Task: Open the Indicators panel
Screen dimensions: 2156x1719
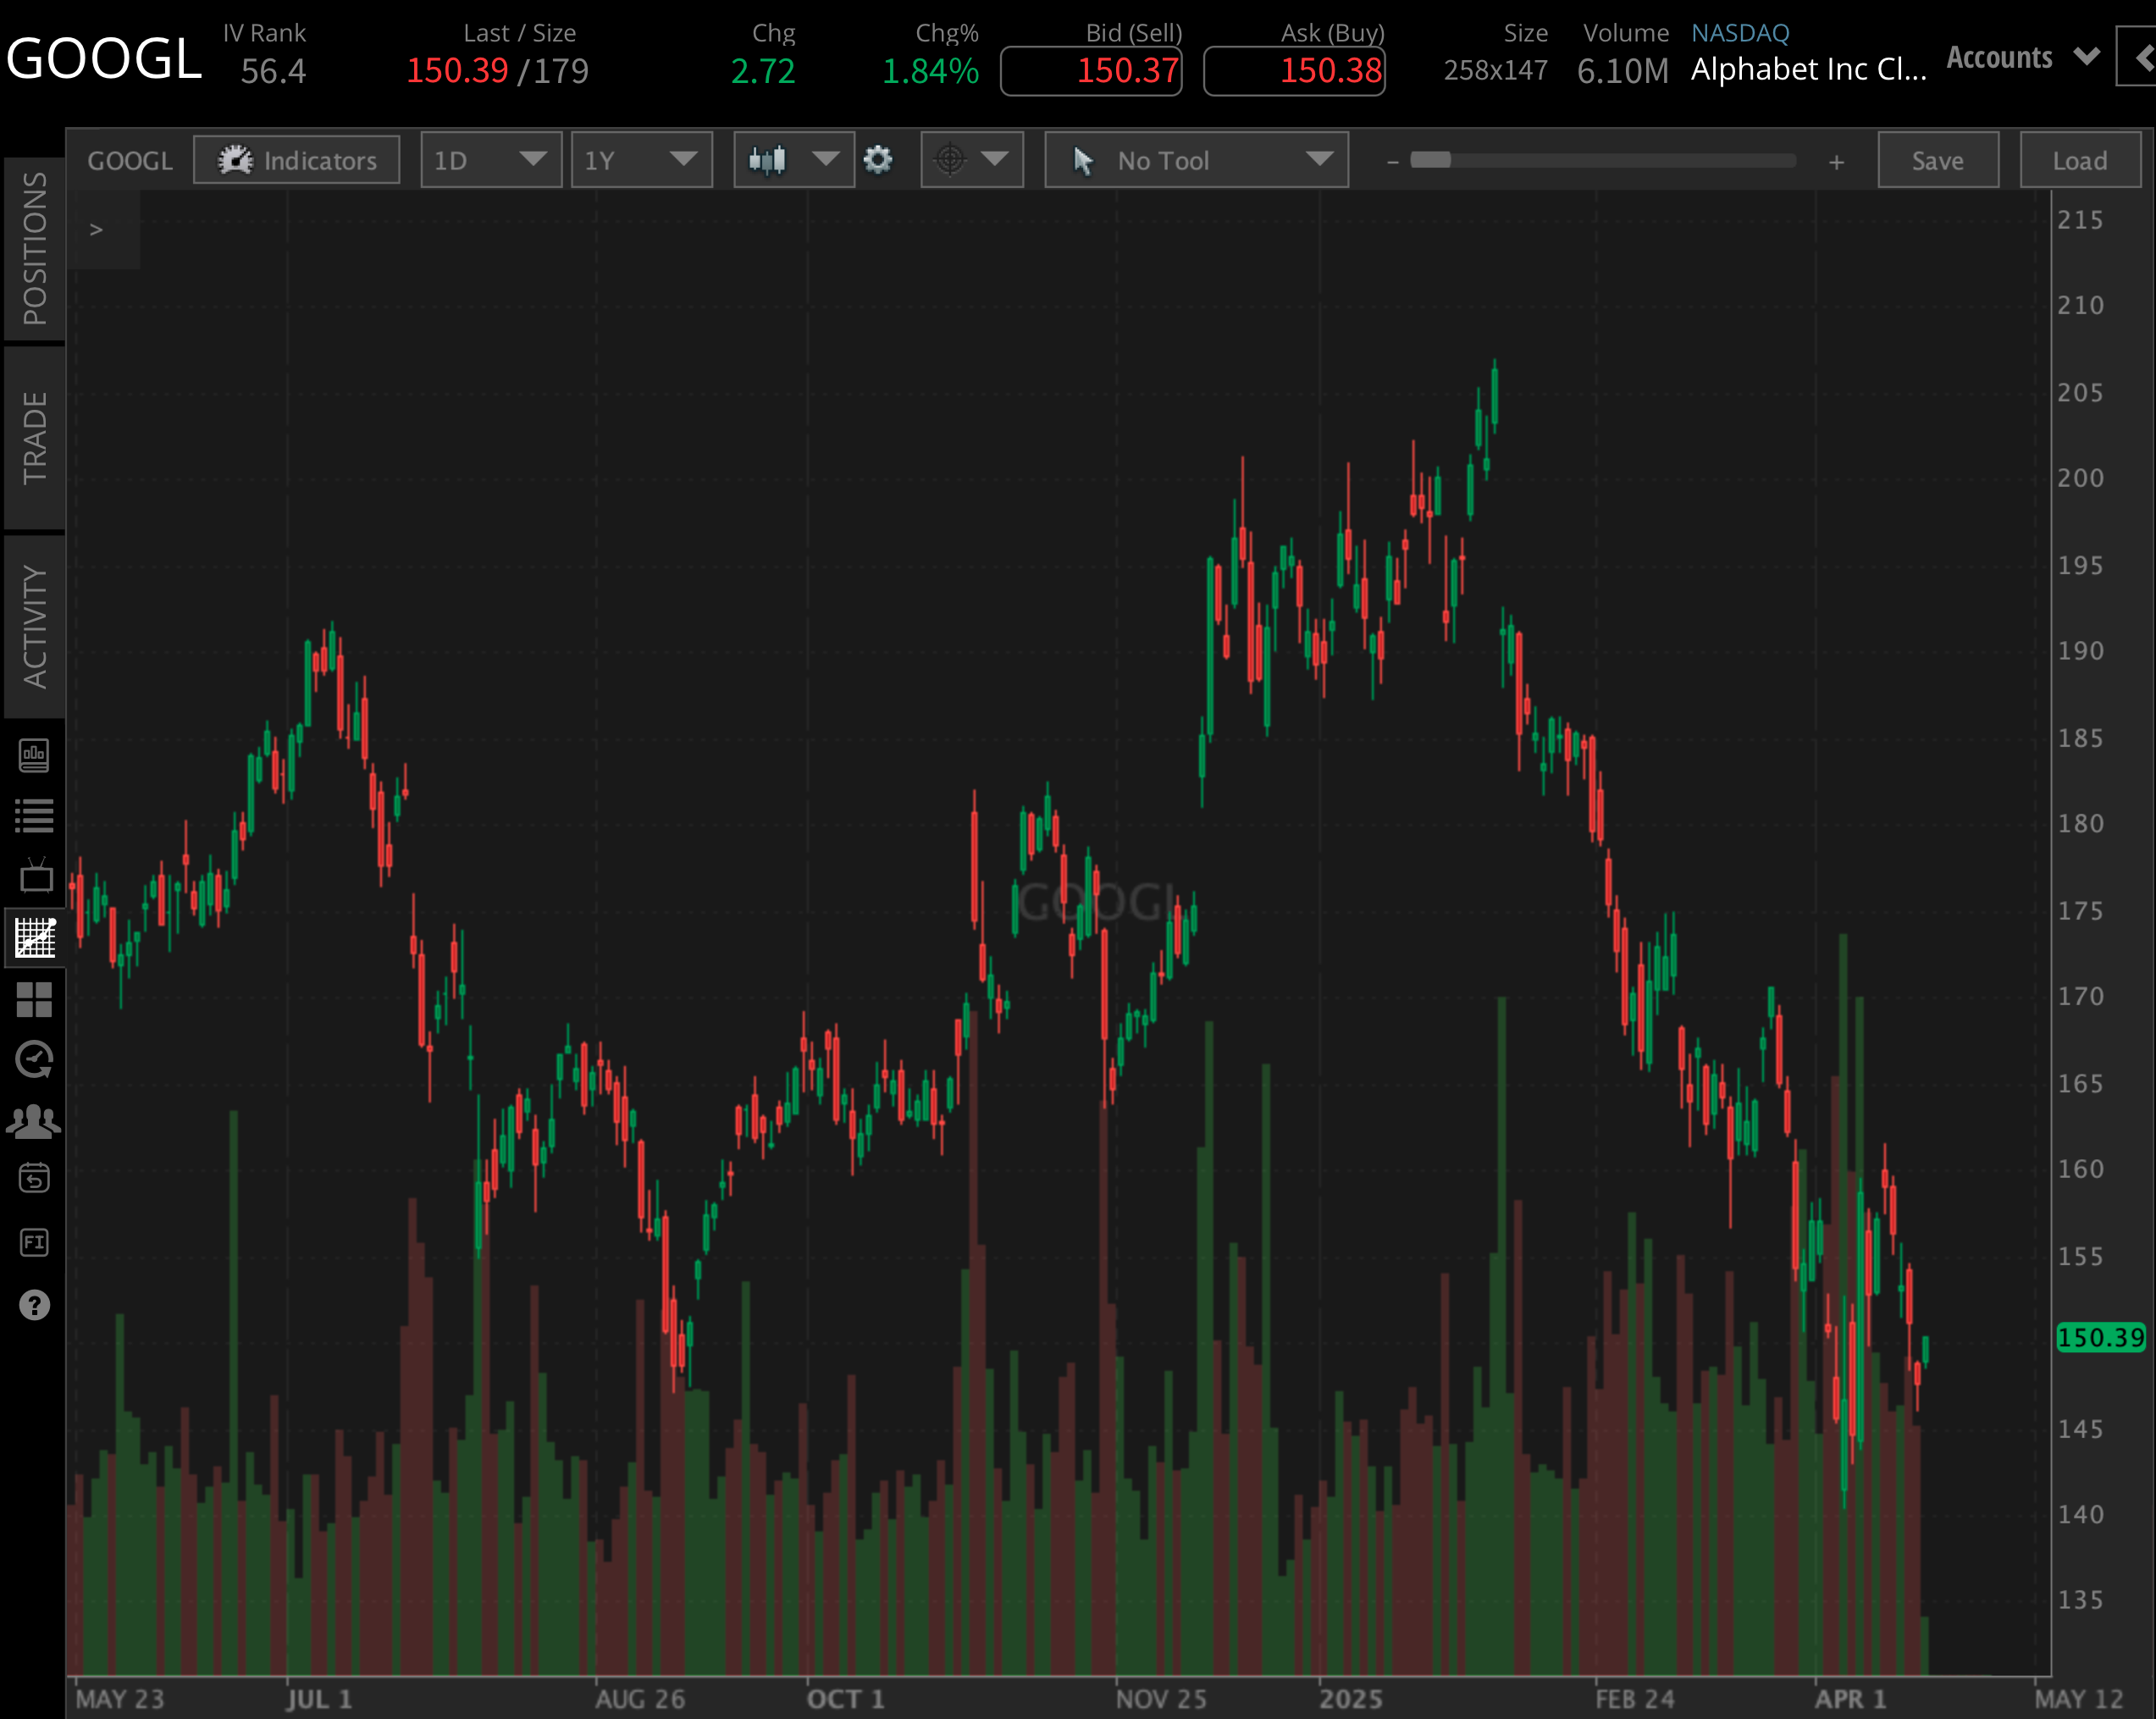Action: pos(296,159)
